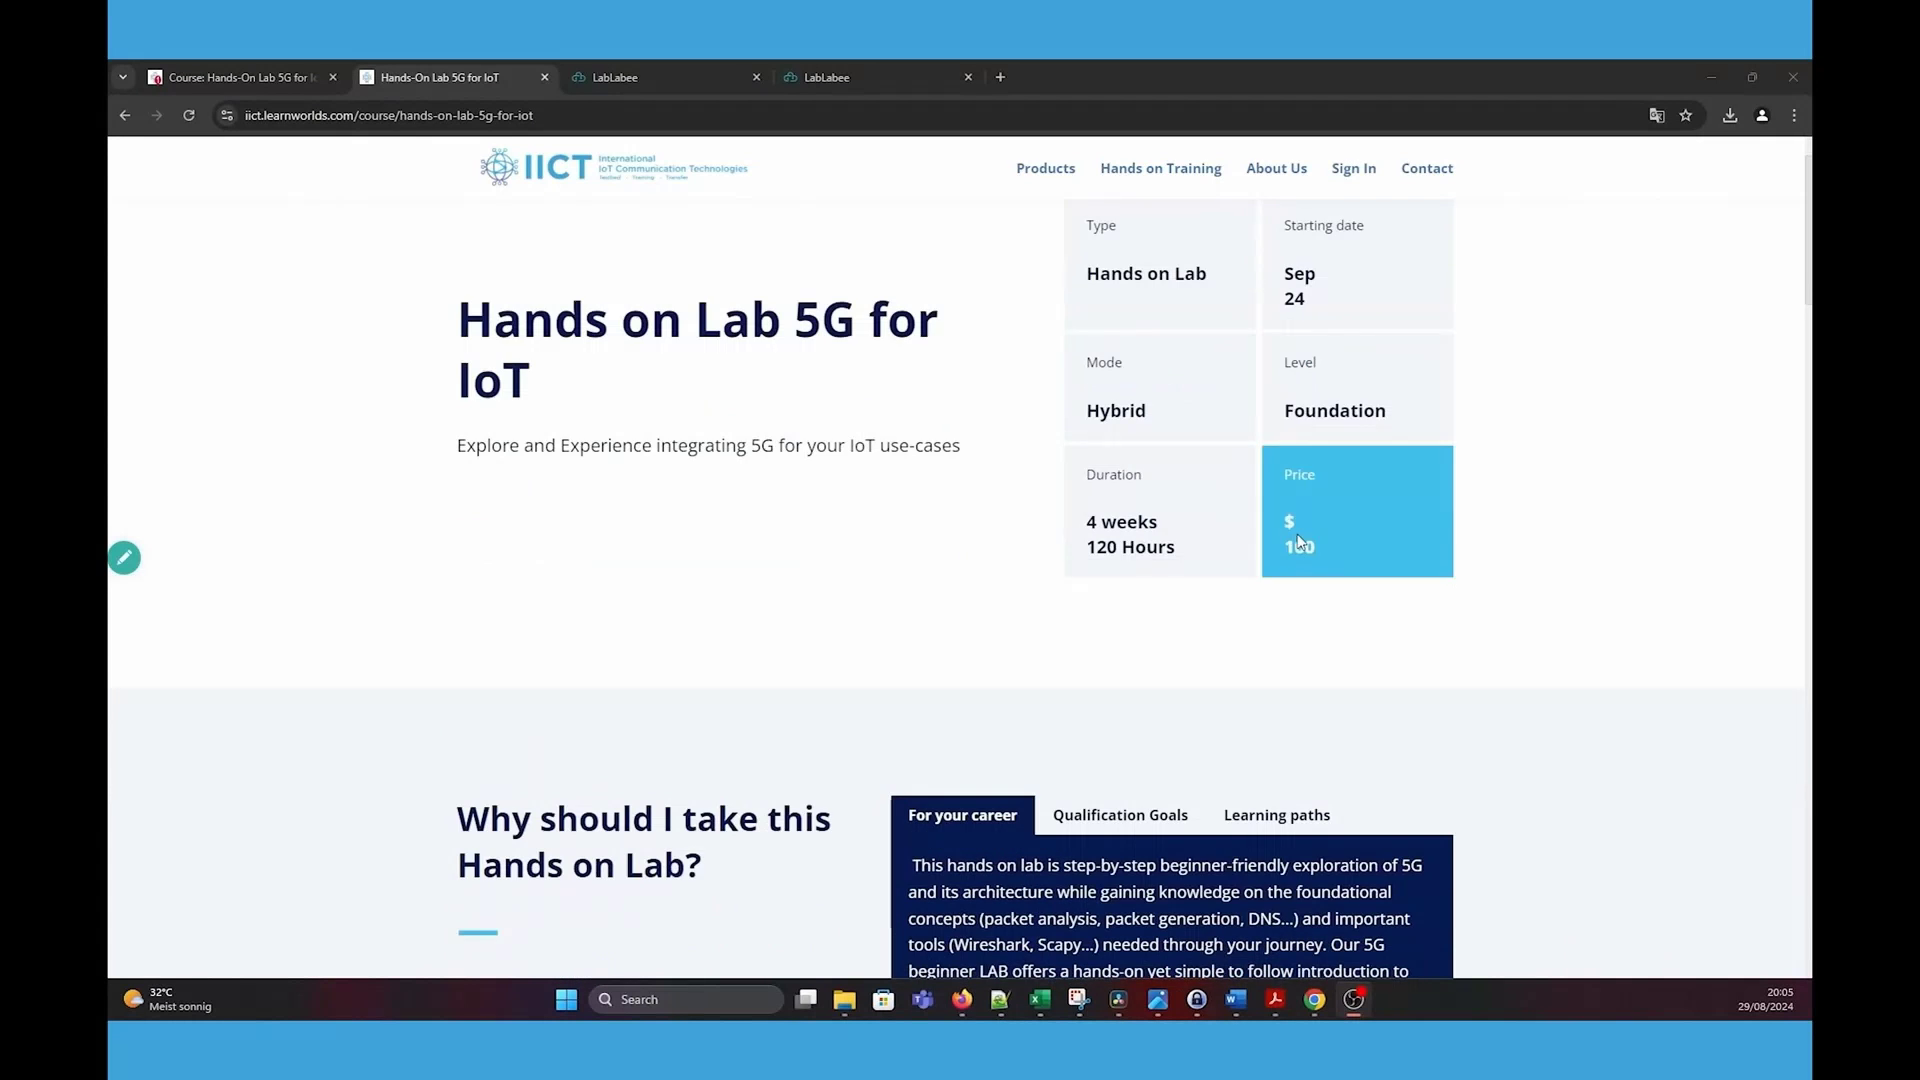This screenshot has height=1080, width=1920.
Task: Open the Sign In link
Action: point(1353,168)
